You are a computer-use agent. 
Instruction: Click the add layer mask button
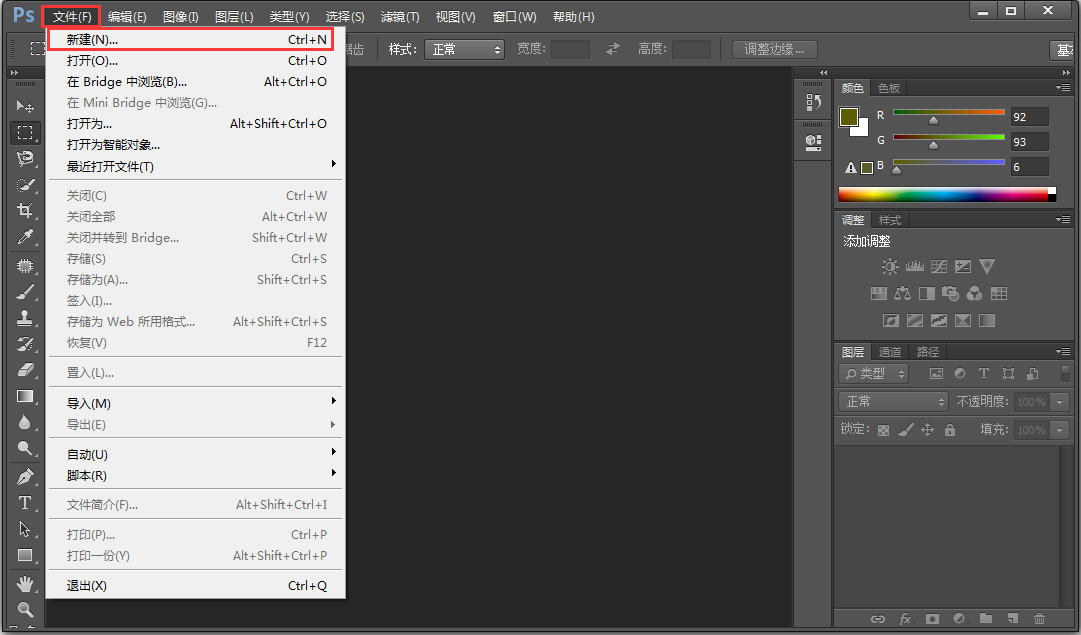point(932,618)
